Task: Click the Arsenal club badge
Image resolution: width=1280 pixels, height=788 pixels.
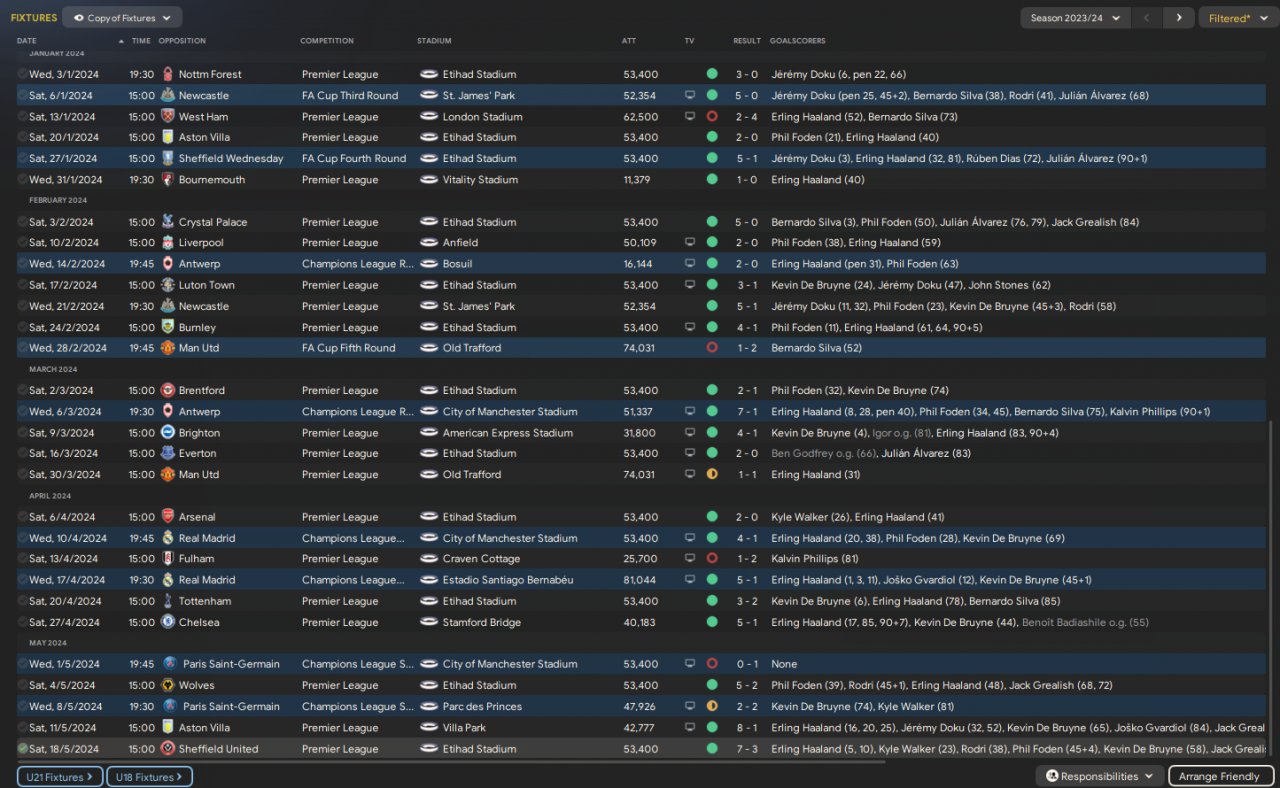Action: coord(168,517)
